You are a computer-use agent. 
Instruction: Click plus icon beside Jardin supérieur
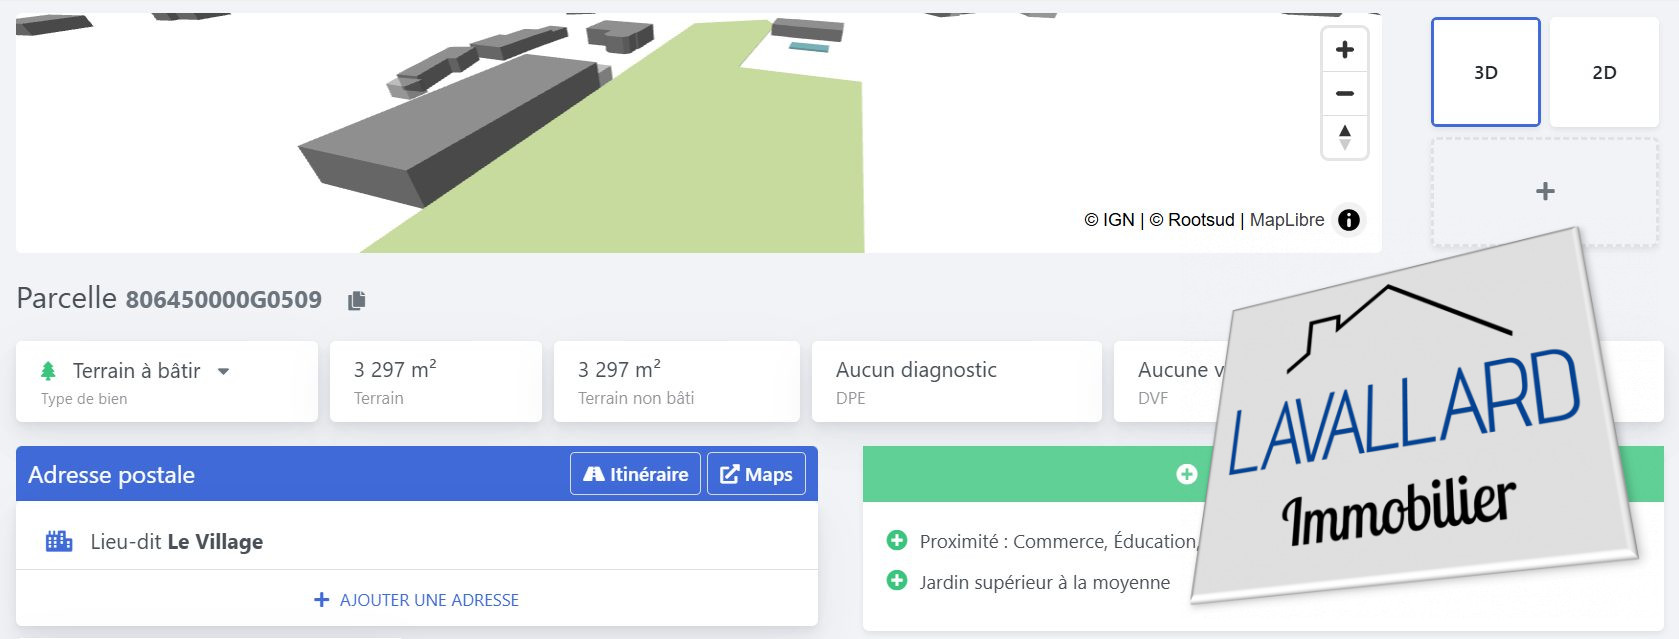point(897,581)
